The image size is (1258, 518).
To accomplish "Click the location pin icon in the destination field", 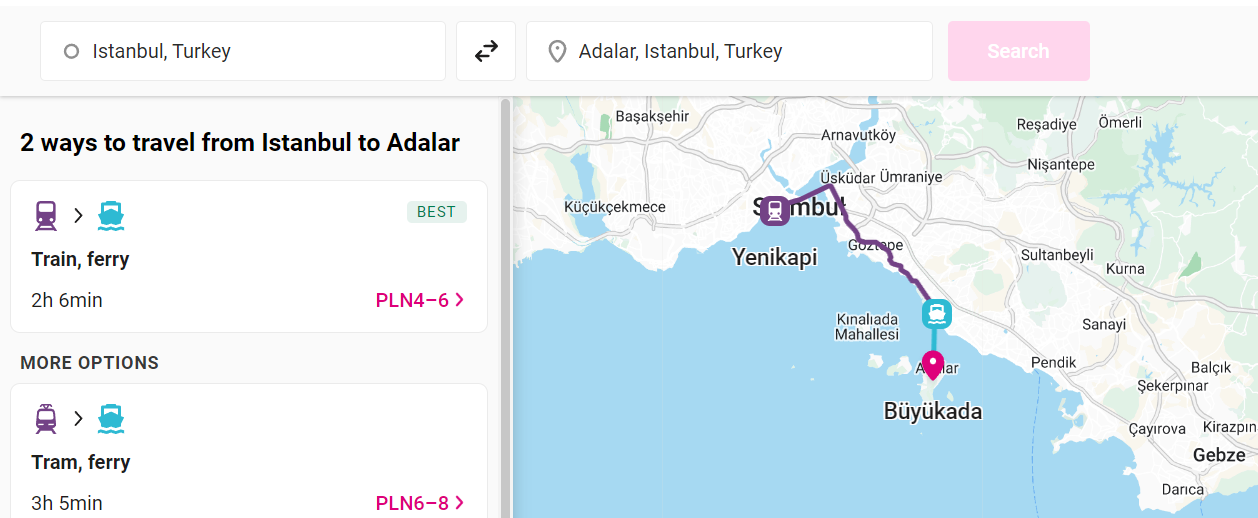I will 558,51.
